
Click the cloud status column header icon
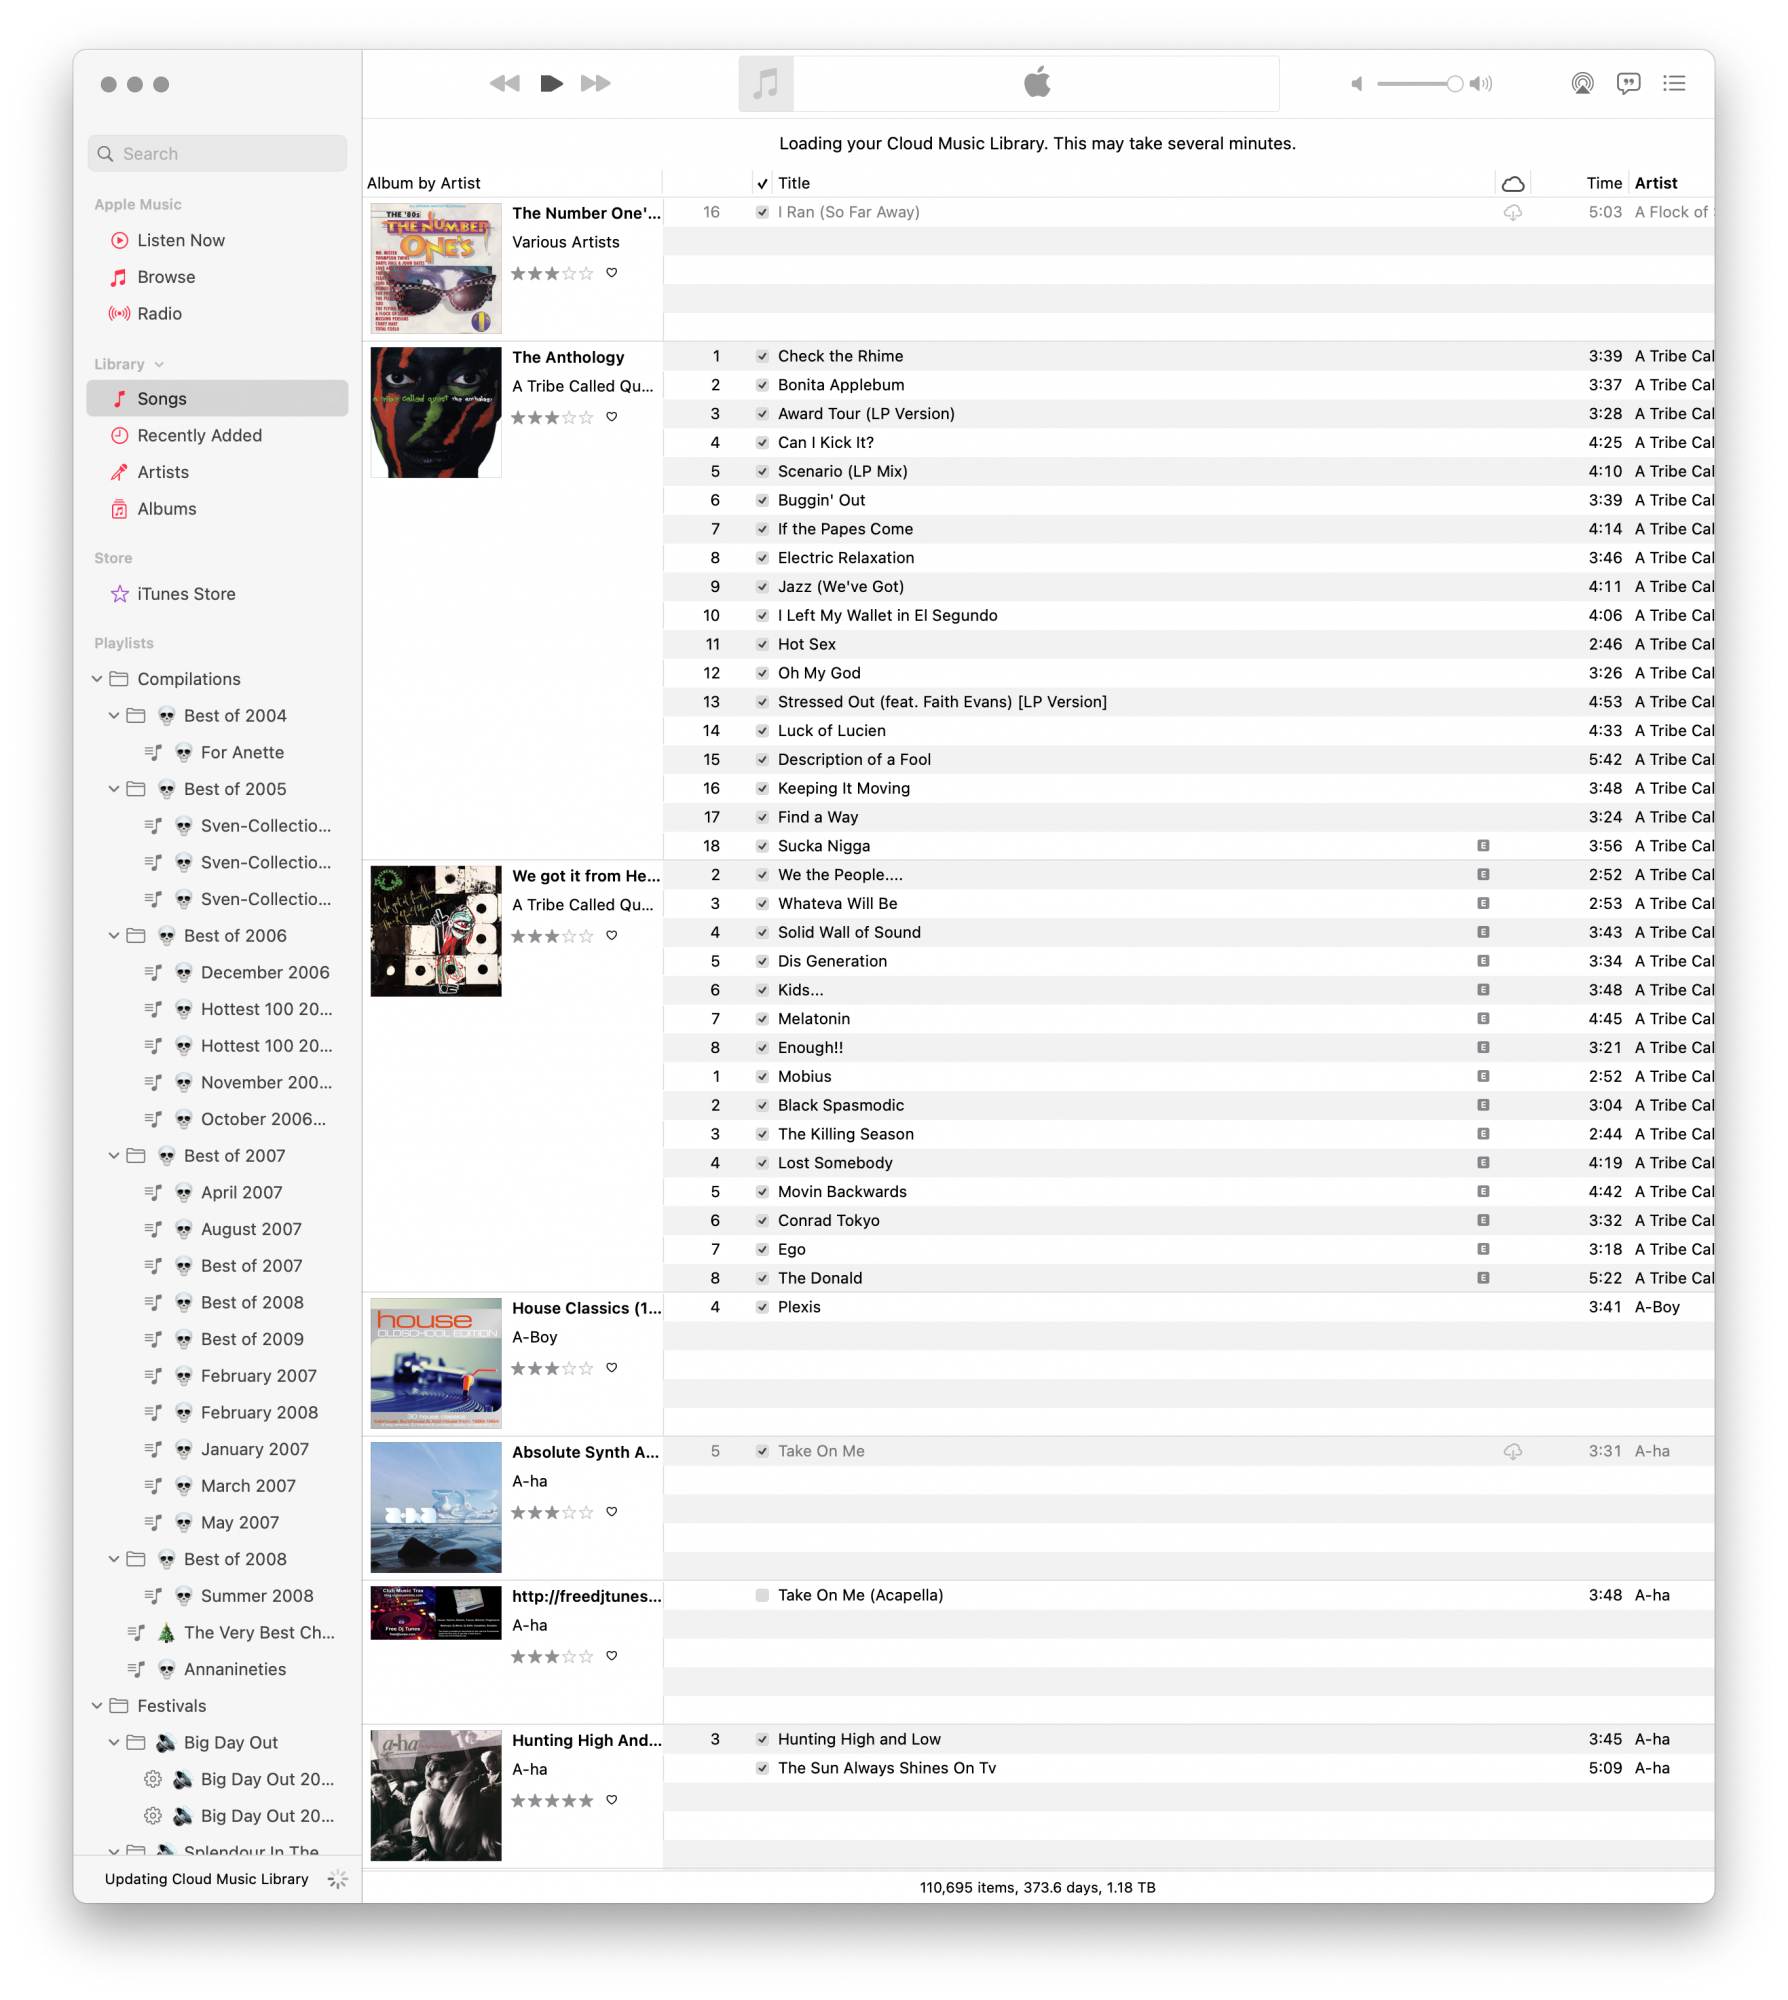pyautogui.click(x=1513, y=183)
